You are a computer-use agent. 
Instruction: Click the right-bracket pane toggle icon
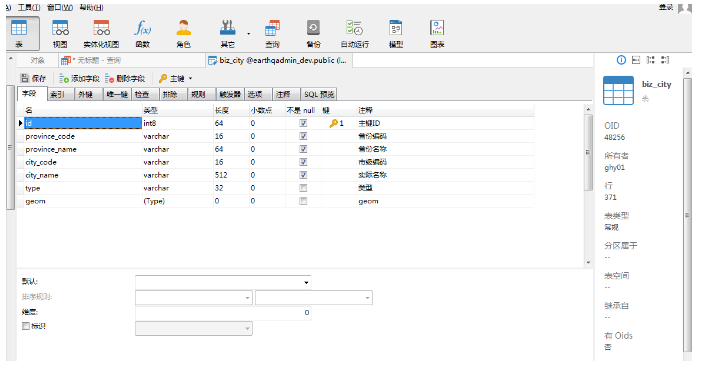point(665,60)
